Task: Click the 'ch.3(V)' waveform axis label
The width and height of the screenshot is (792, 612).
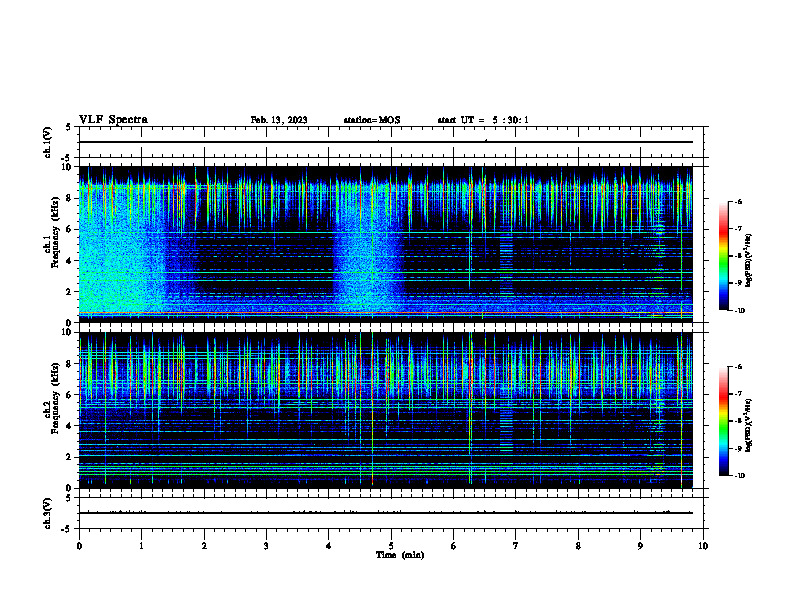Action: tap(47, 513)
